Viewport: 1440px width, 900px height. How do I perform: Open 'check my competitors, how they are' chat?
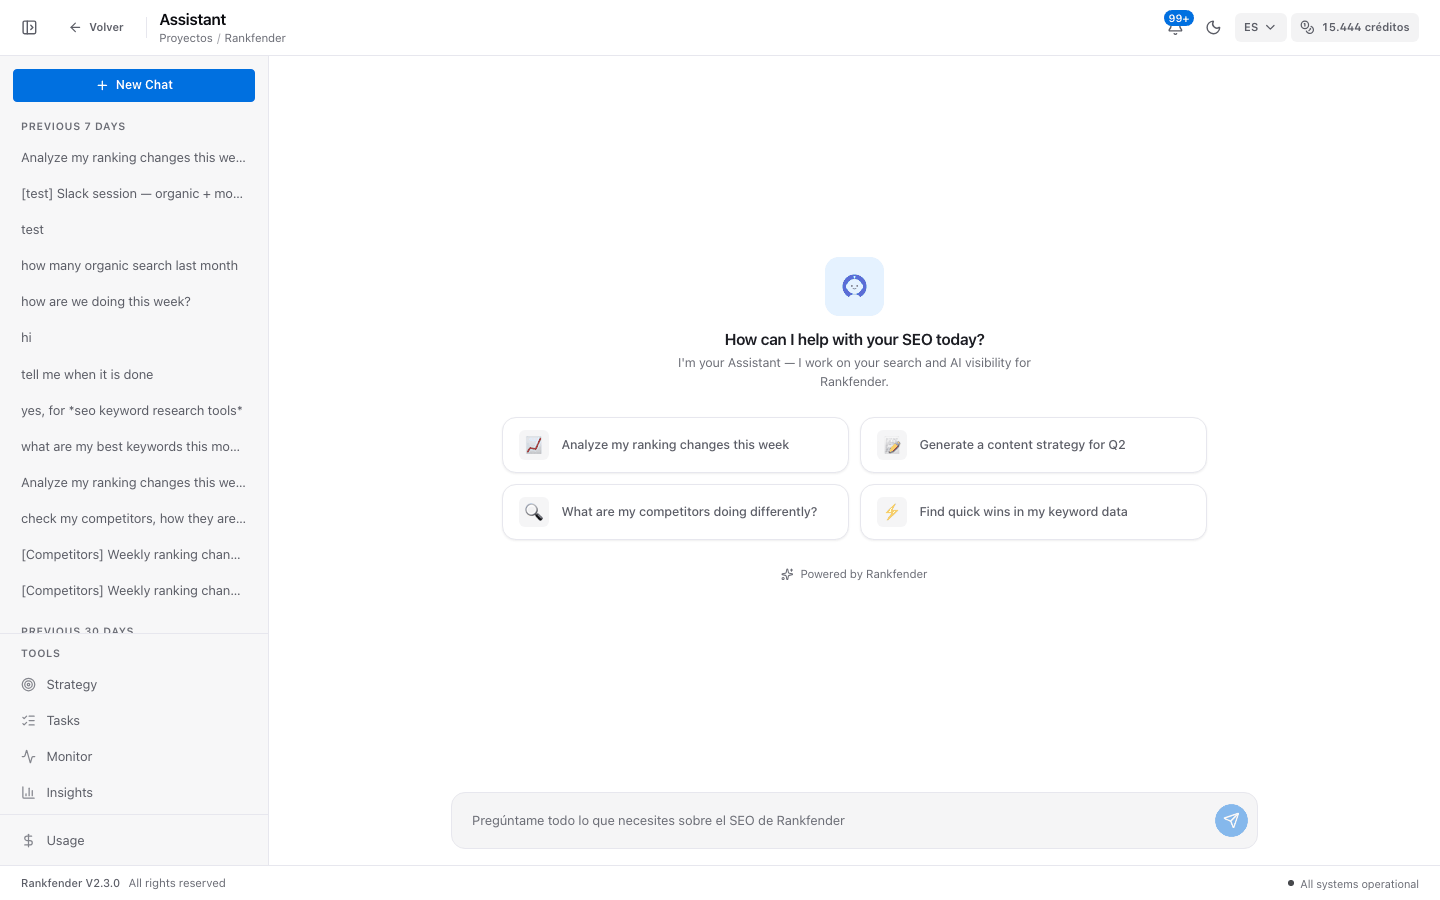tap(134, 519)
